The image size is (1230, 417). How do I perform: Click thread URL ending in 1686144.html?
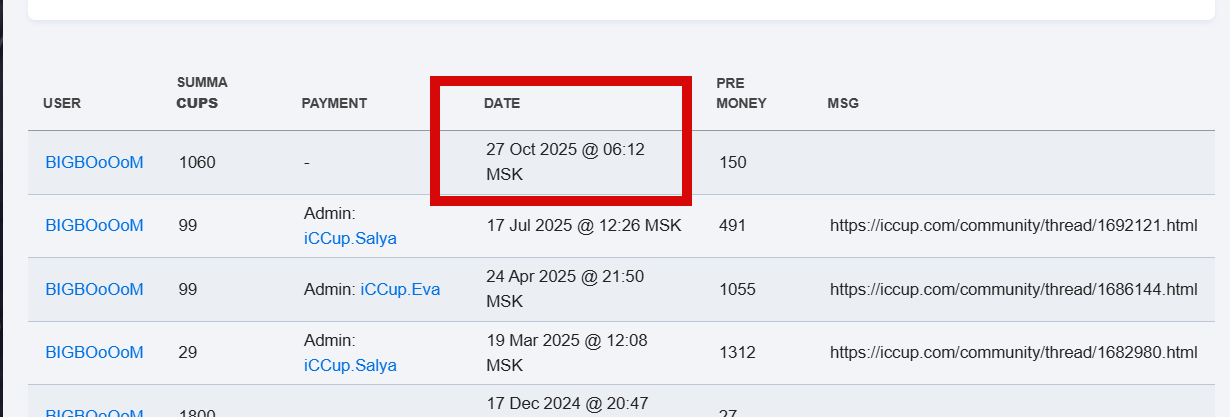pos(1013,289)
